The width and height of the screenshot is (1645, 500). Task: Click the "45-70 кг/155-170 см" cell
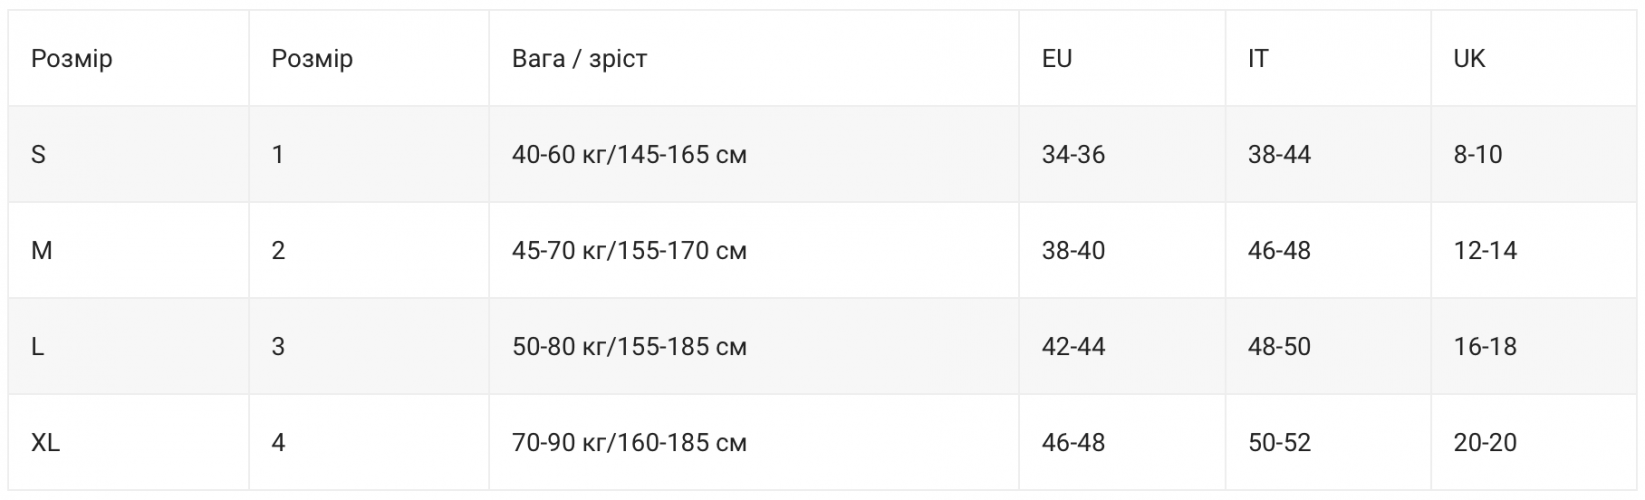pyautogui.click(x=629, y=251)
